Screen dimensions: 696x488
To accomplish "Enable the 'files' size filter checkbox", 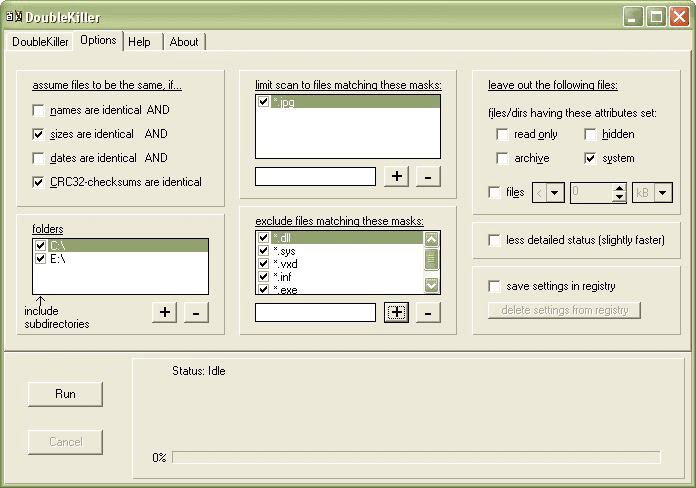I will click(494, 192).
